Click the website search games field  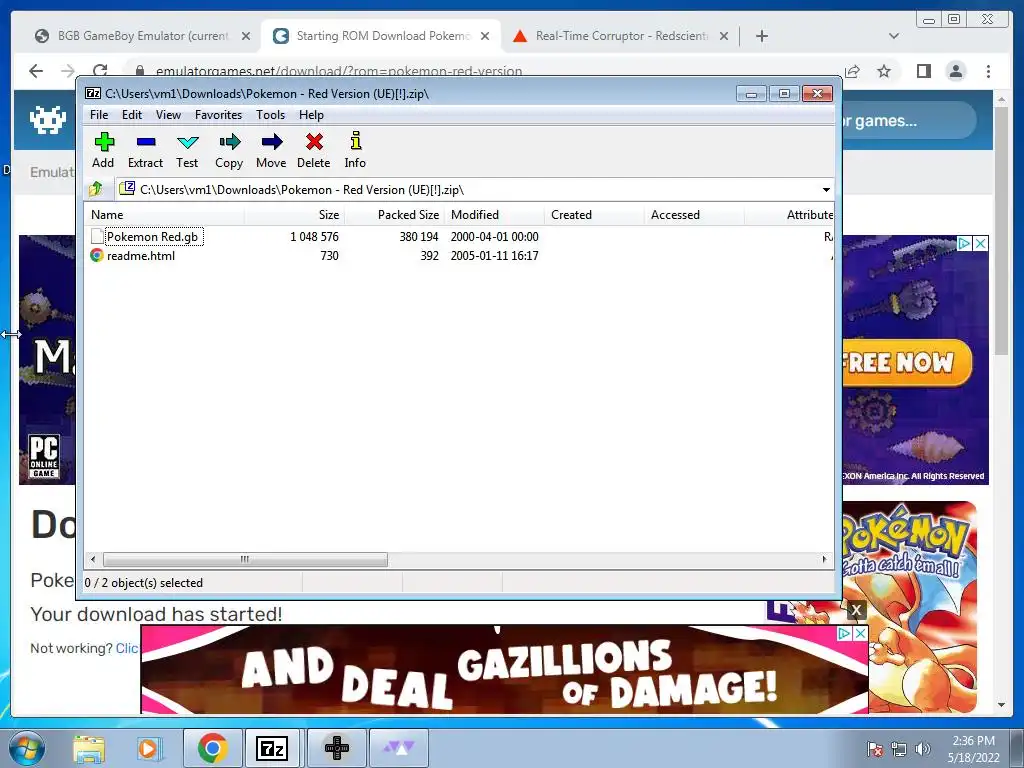[908, 121]
